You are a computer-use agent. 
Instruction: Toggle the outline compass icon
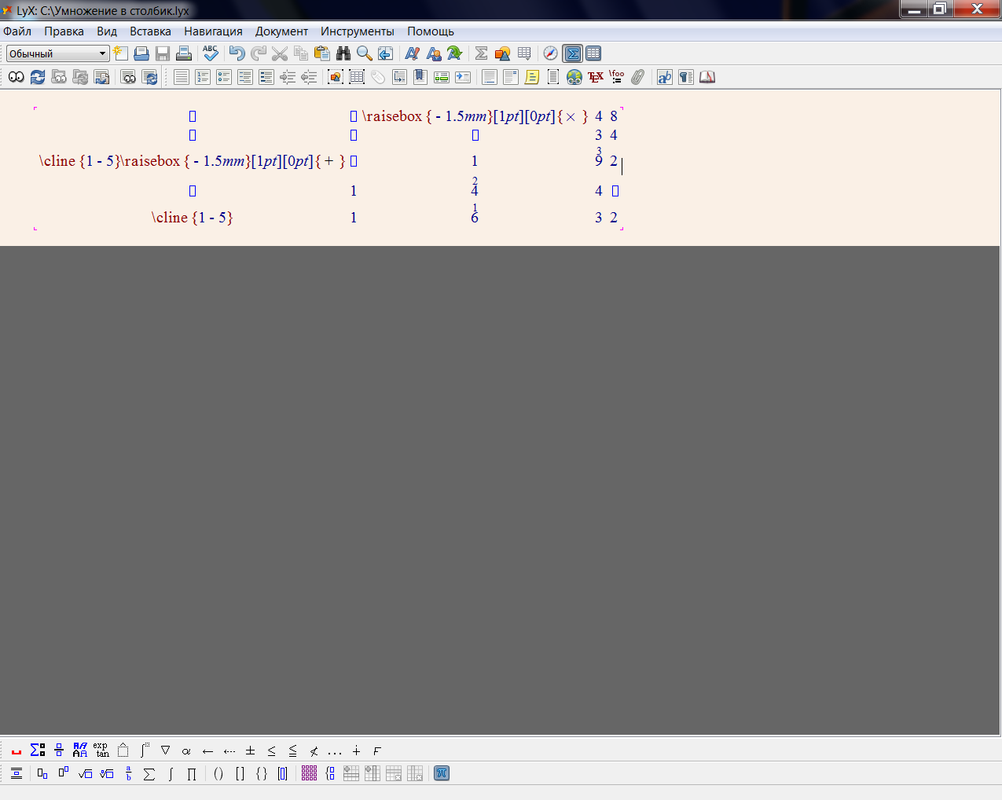550,54
